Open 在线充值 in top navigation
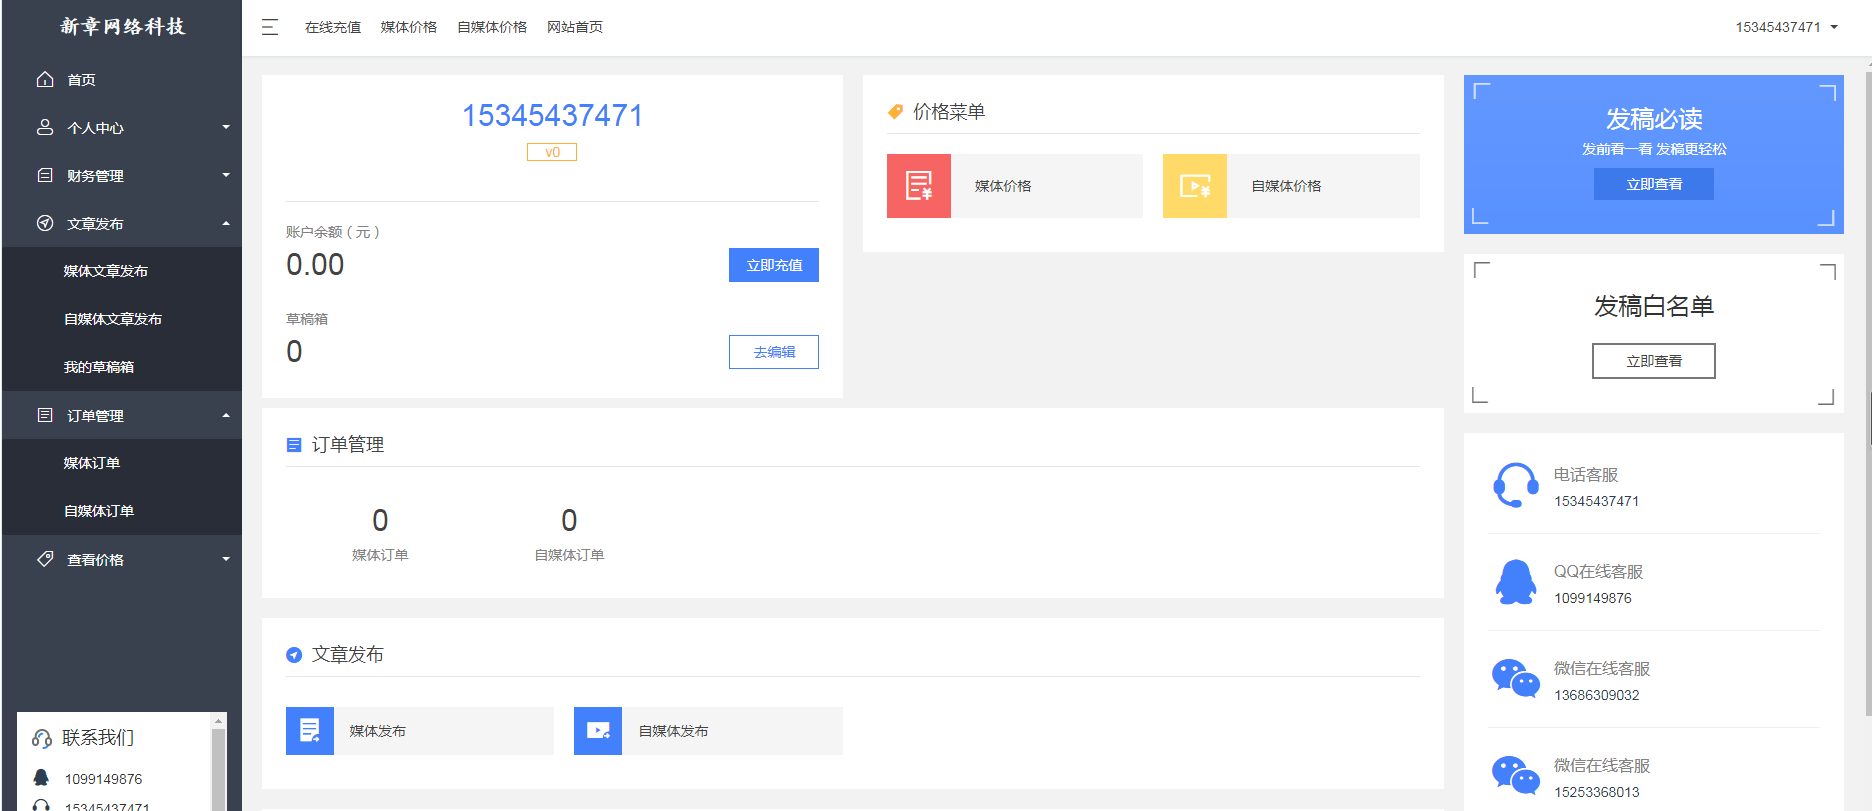The width and height of the screenshot is (1872, 811). tap(333, 27)
